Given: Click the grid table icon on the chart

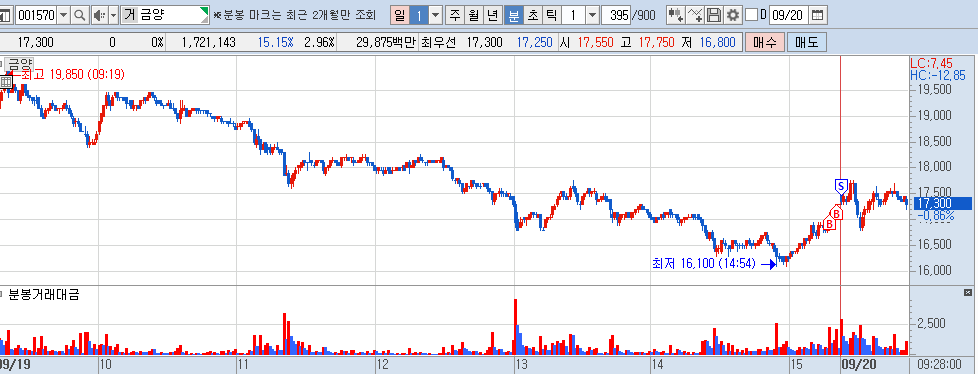Looking at the screenshot, I should (6, 81).
